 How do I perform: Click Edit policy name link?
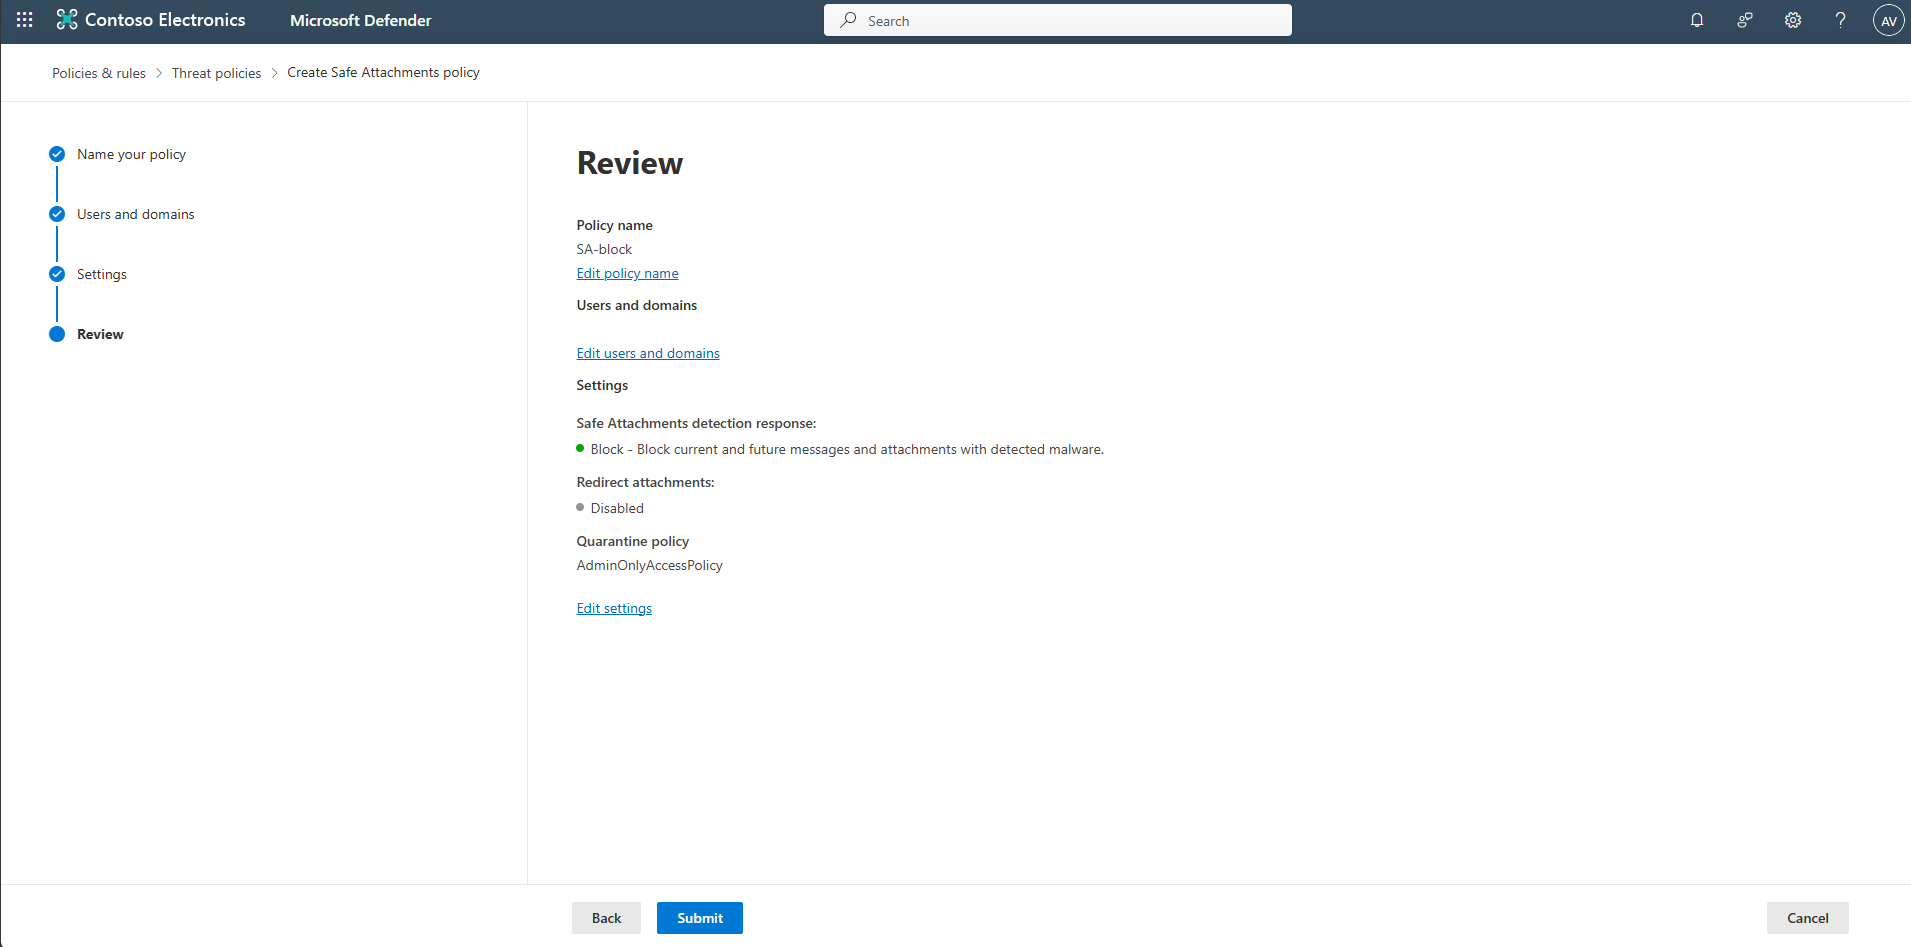click(x=627, y=273)
